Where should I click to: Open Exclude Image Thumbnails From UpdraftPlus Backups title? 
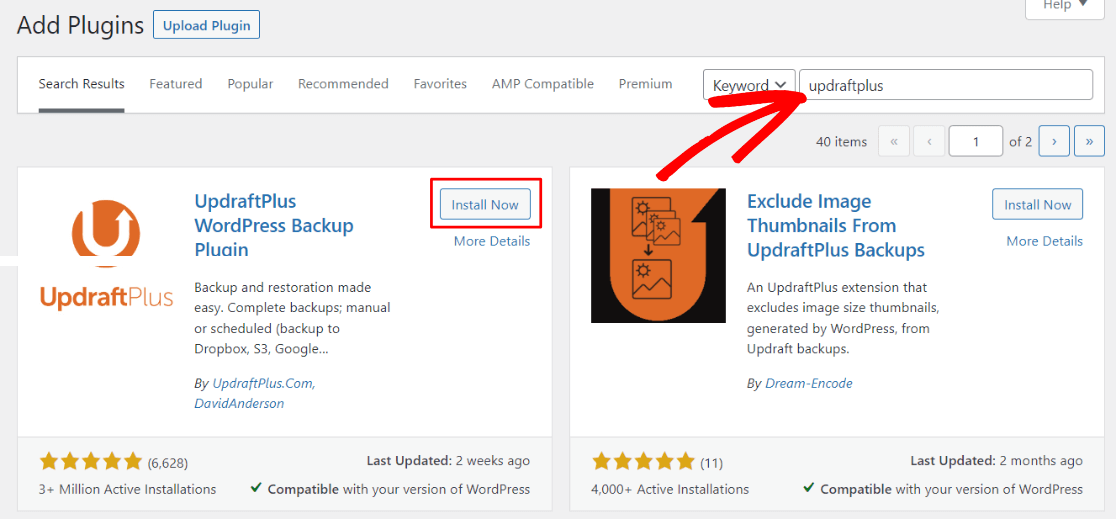coord(836,226)
